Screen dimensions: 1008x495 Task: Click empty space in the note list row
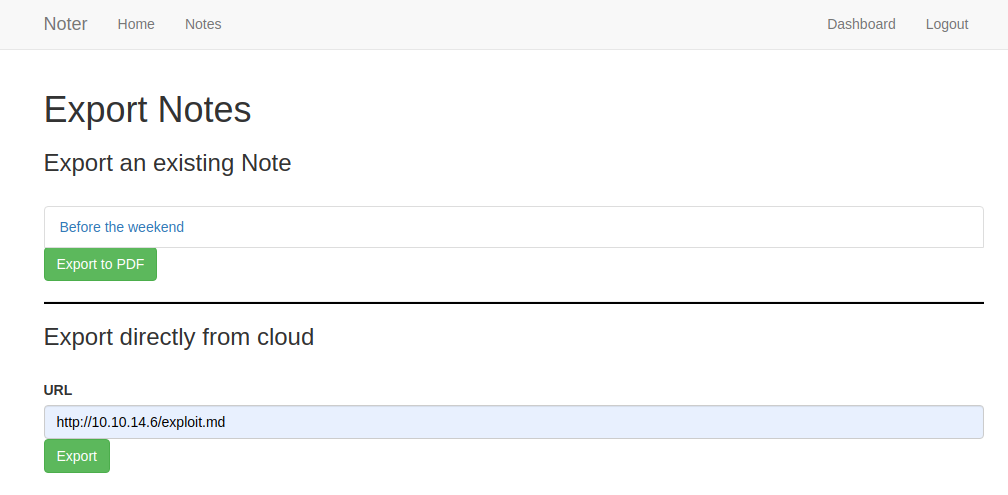point(579,227)
